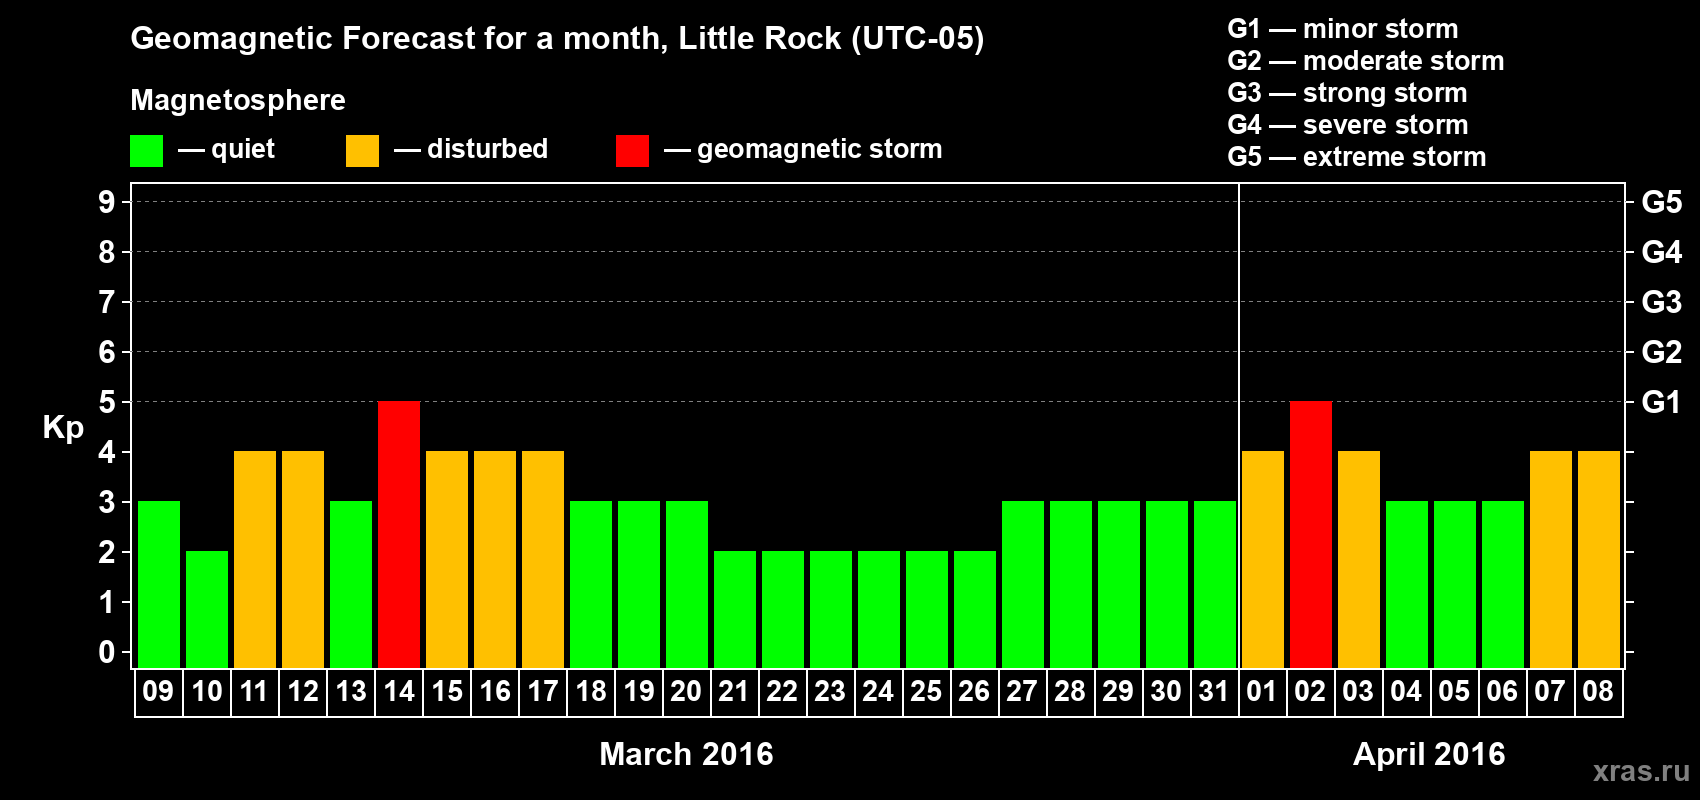Image resolution: width=1700 pixels, height=800 pixels.
Task: Click the G3 label on right axis
Action: point(1661,302)
